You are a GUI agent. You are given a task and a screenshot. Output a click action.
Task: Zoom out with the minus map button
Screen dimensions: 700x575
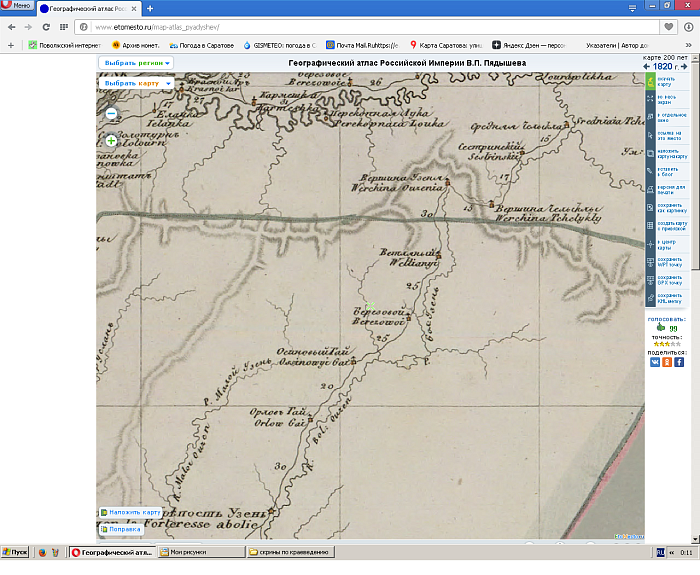pos(111,113)
